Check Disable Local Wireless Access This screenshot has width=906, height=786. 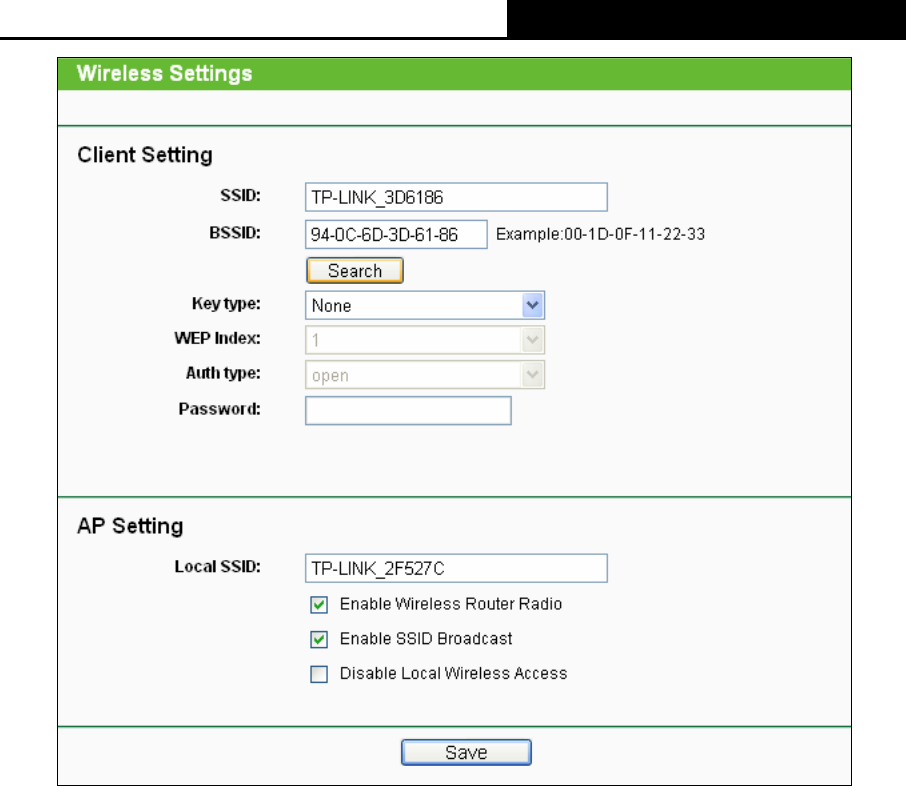[x=319, y=674]
